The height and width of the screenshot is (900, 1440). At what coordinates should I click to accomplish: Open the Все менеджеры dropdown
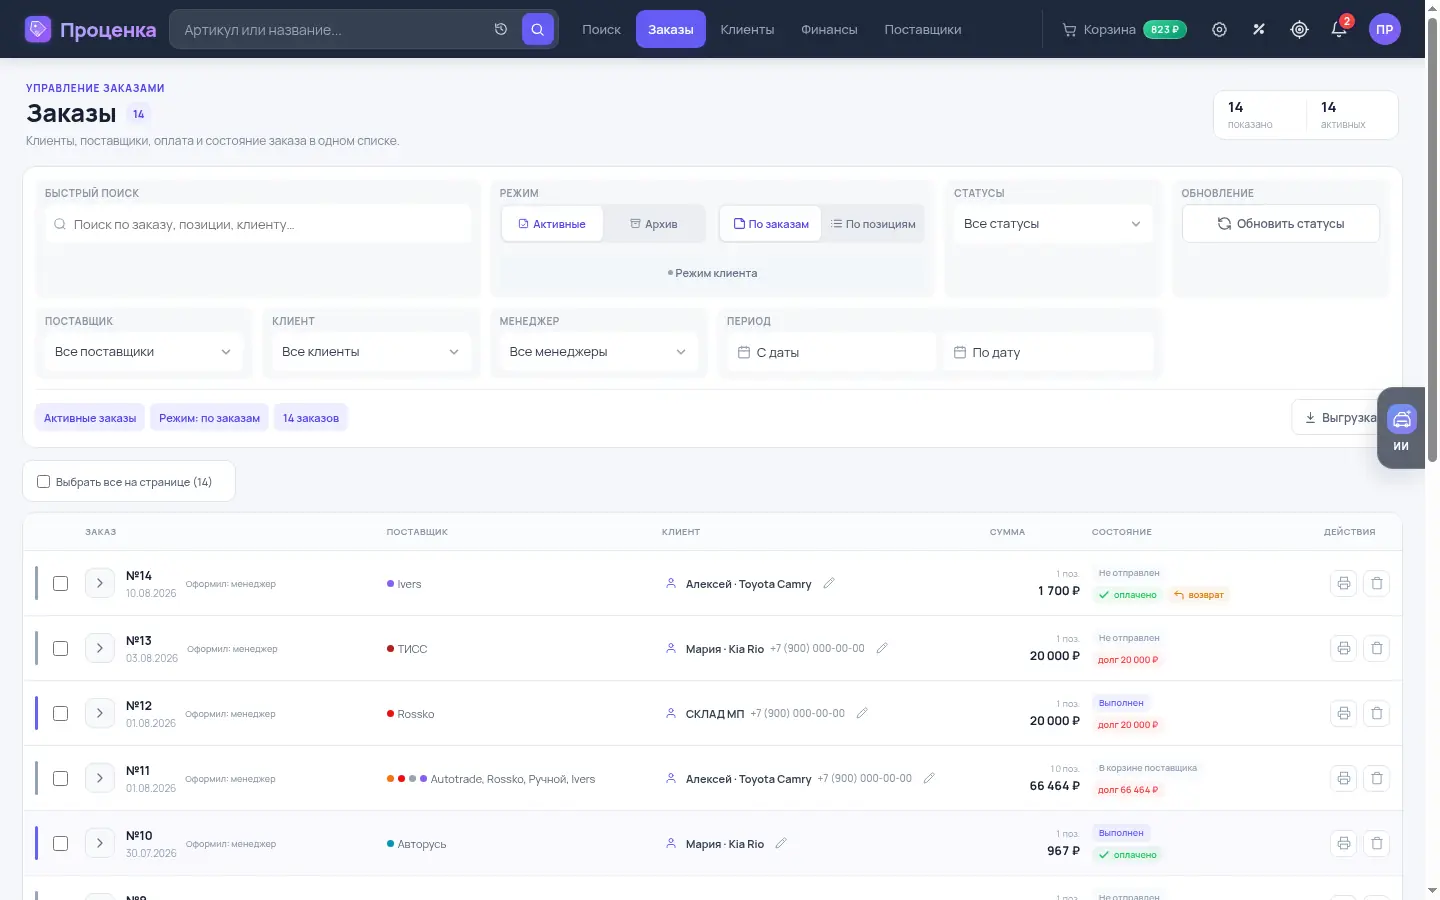(597, 352)
